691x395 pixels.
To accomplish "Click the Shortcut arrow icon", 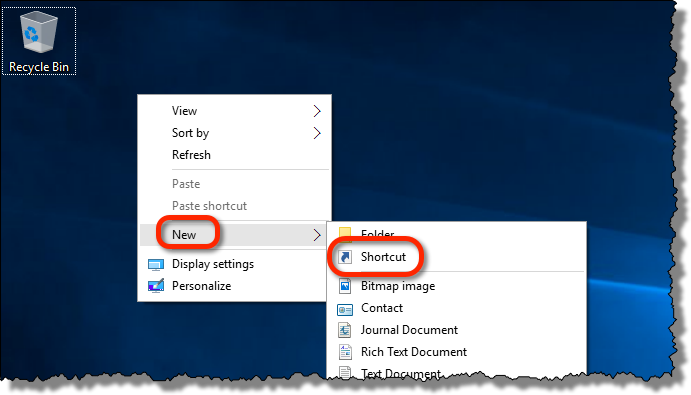I will click(345, 257).
